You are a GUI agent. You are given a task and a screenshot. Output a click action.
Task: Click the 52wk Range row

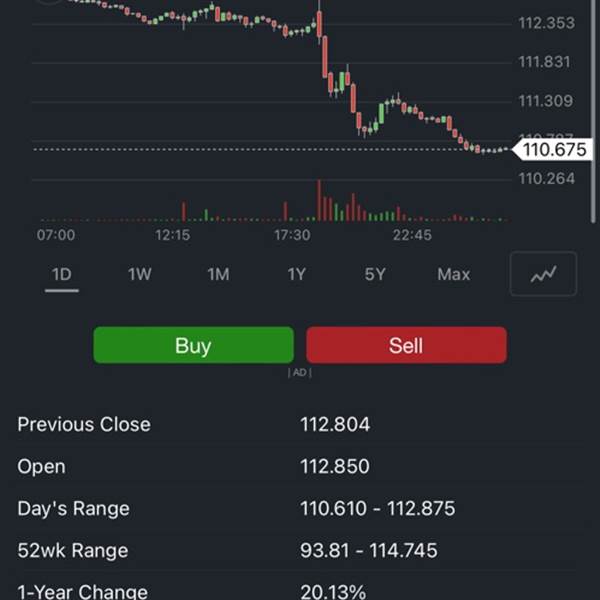point(300,551)
